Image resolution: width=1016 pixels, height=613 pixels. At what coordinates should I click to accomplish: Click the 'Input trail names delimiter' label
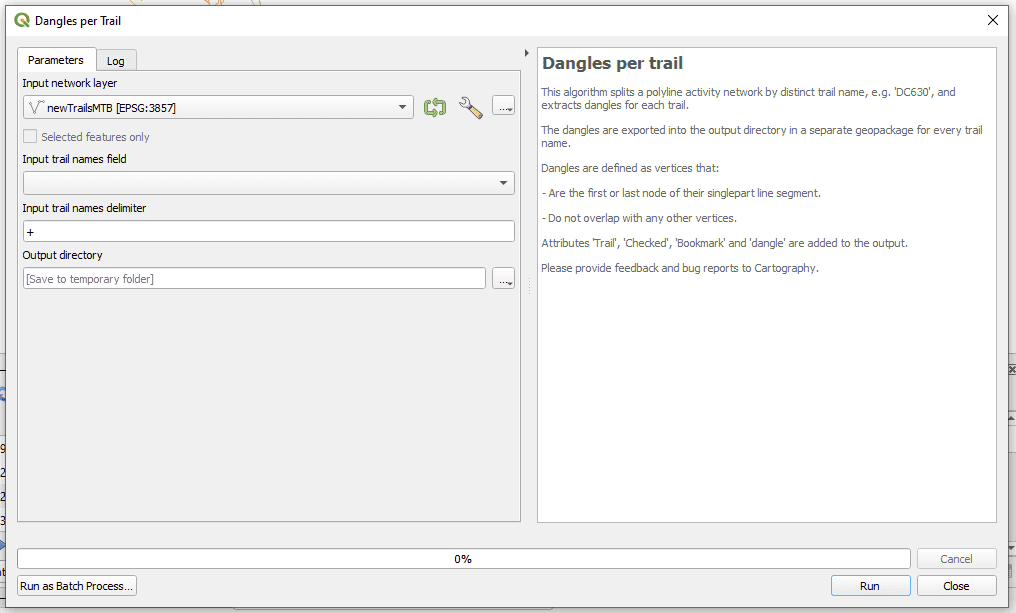84,208
